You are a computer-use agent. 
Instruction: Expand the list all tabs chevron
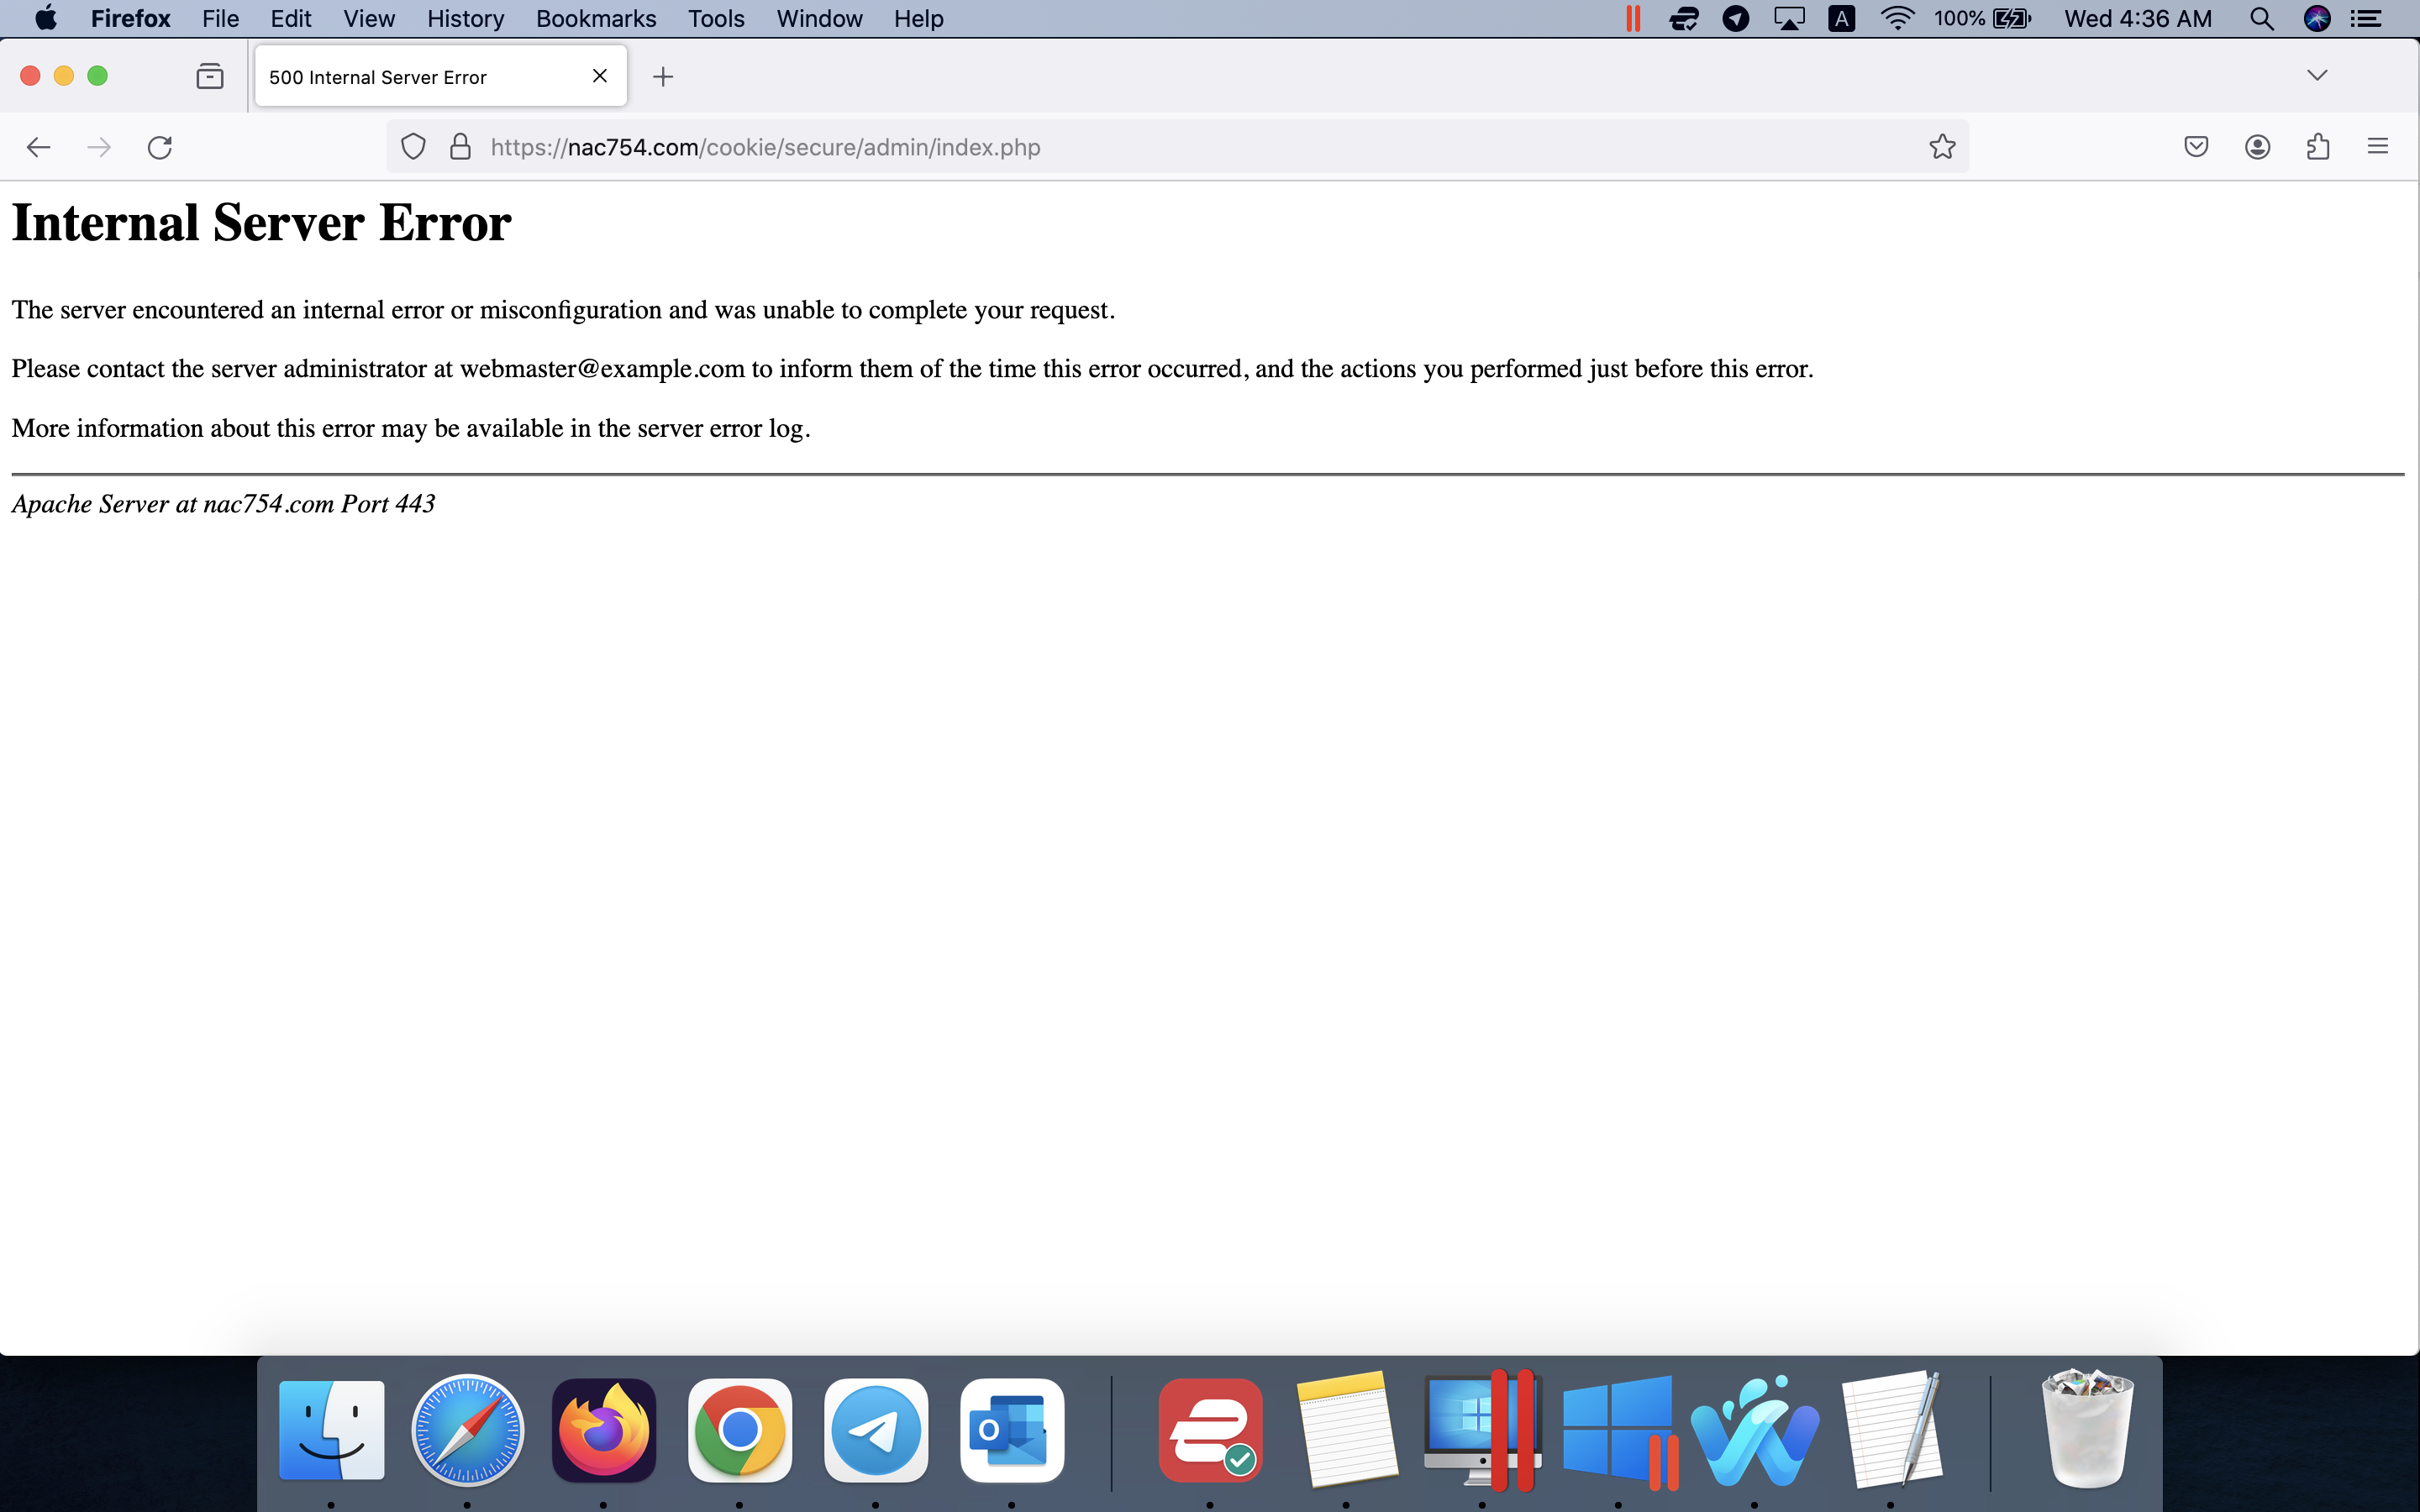[2317, 76]
